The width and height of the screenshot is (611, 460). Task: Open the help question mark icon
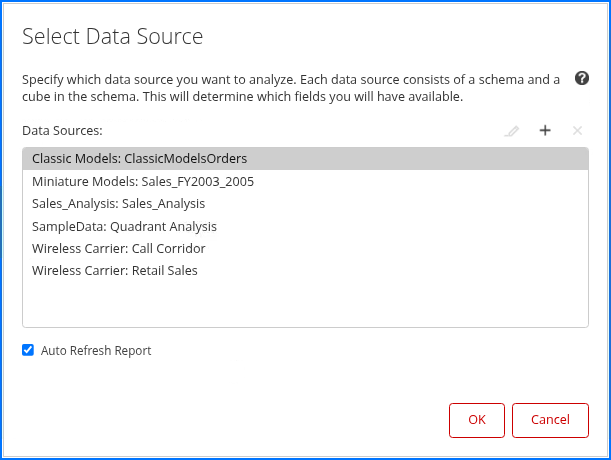[582, 78]
